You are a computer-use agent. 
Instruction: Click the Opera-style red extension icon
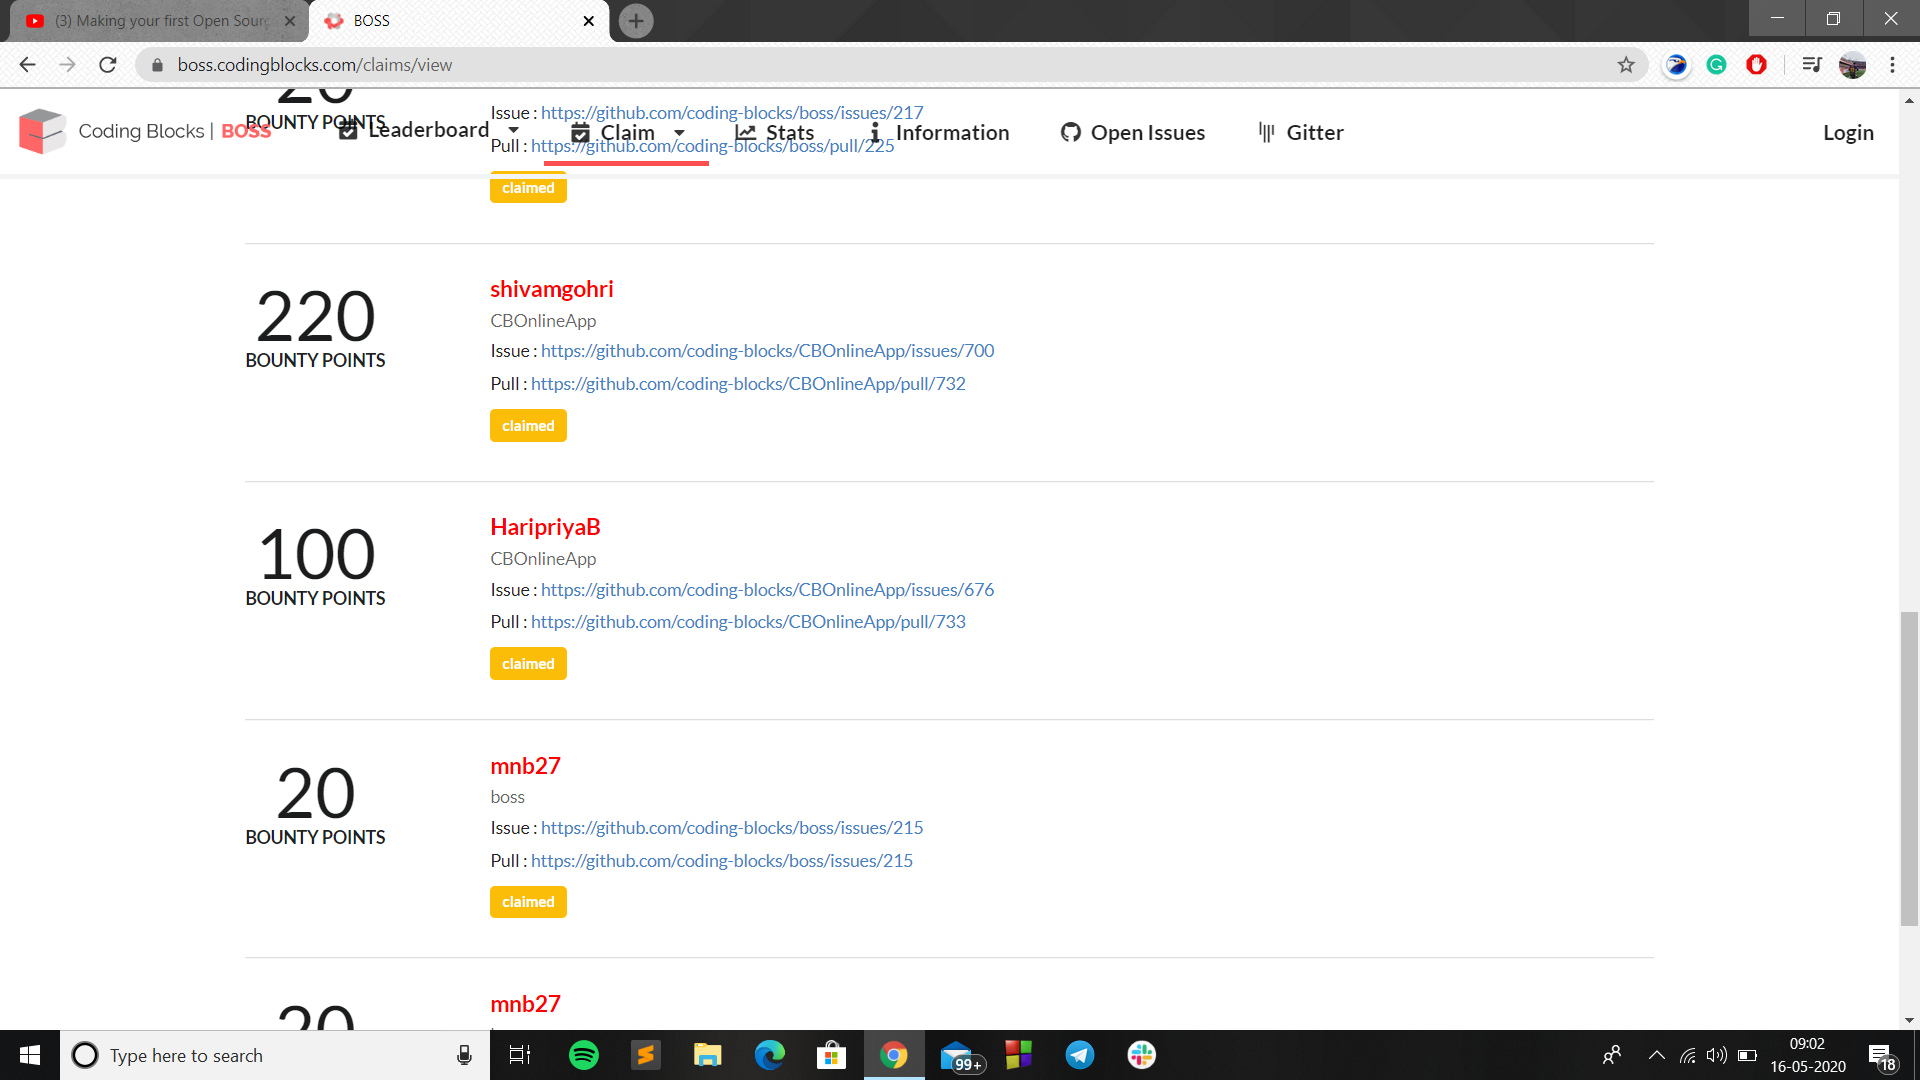(1756, 65)
